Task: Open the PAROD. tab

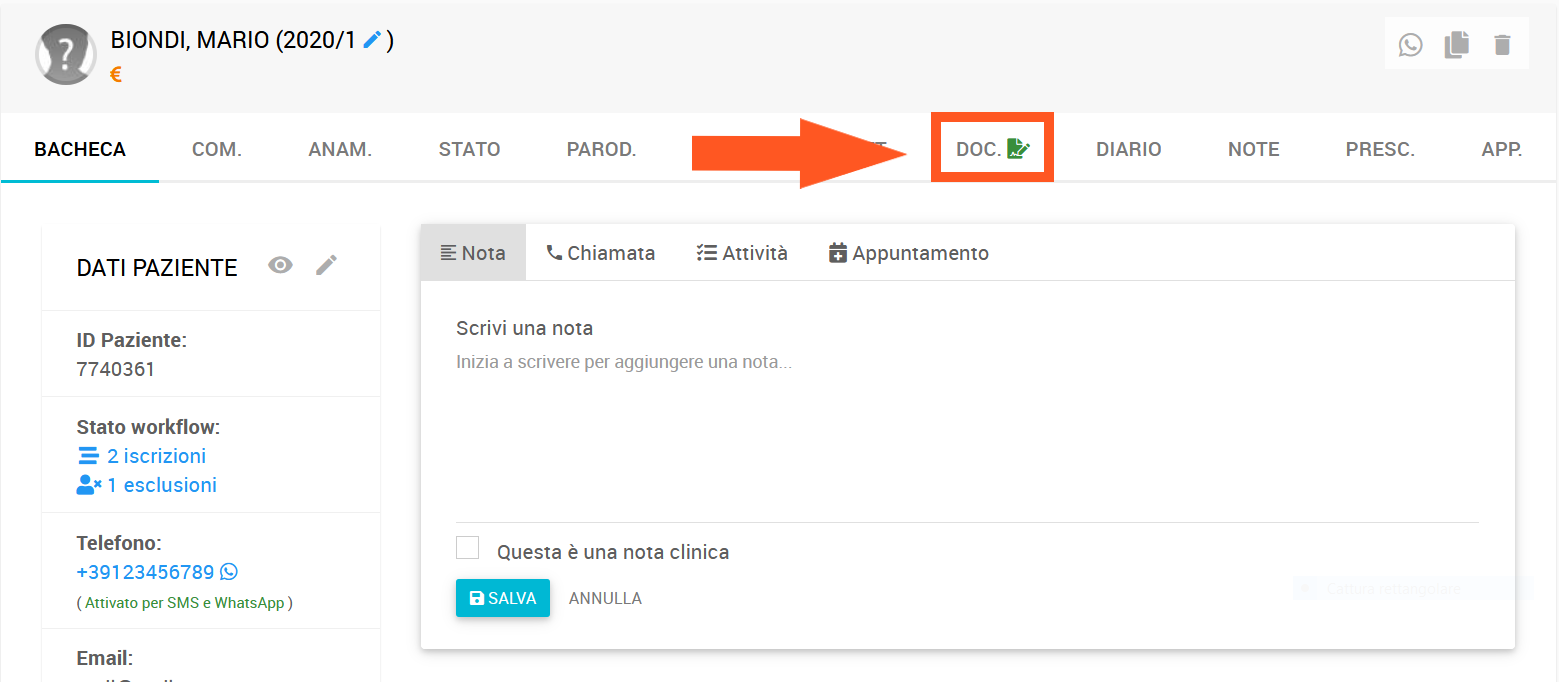Action: pyautogui.click(x=601, y=150)
